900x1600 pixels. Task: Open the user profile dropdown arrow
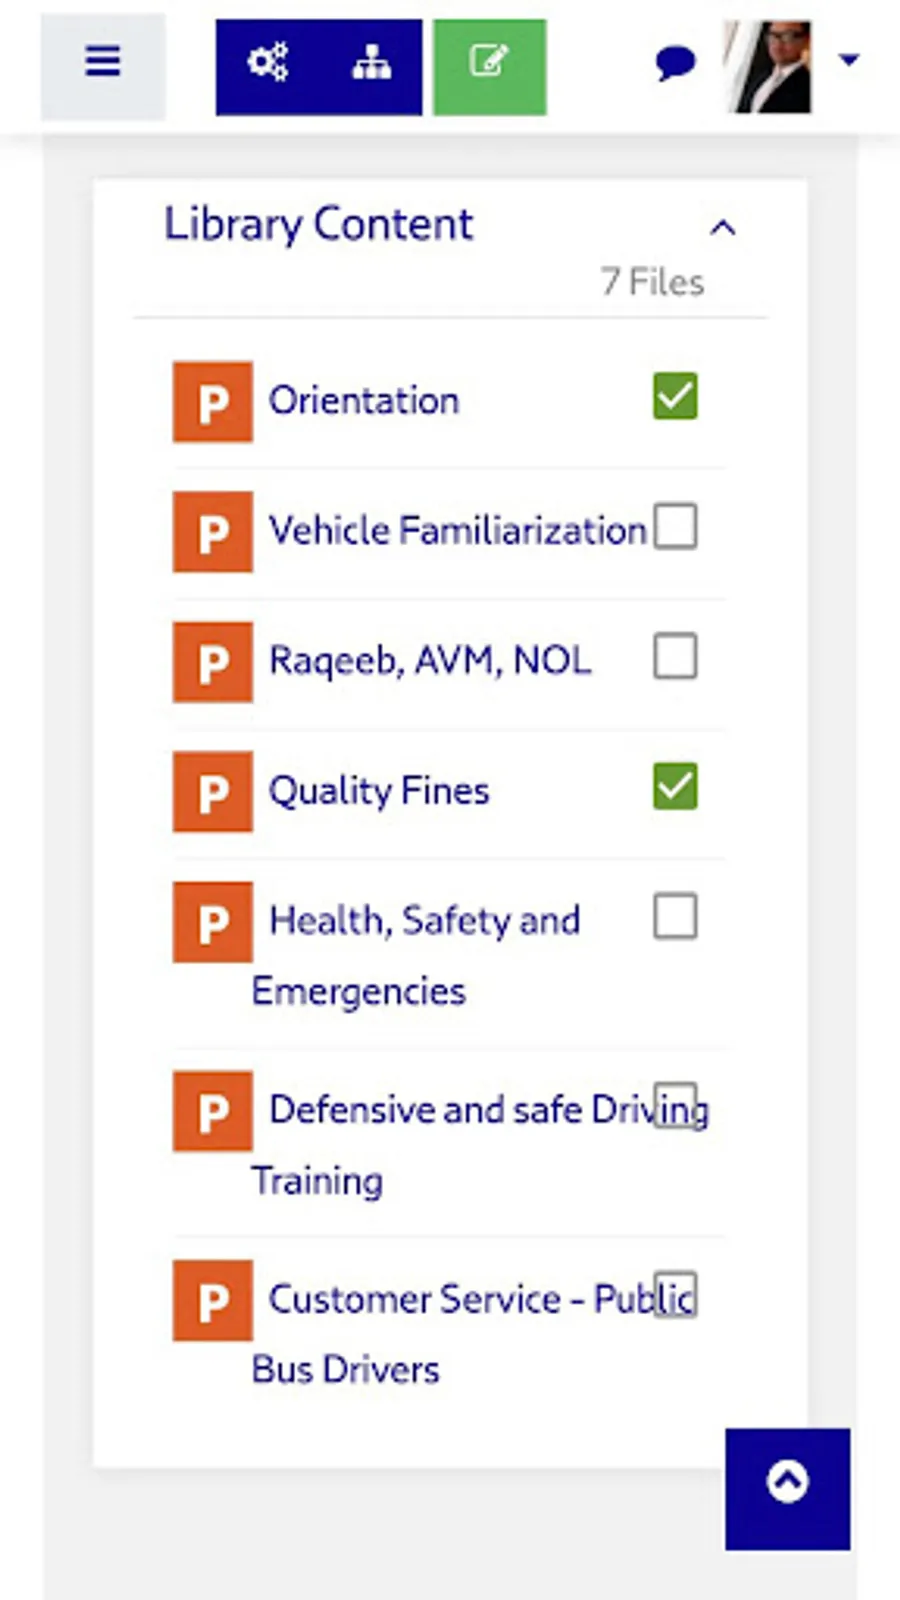[849, 61]
